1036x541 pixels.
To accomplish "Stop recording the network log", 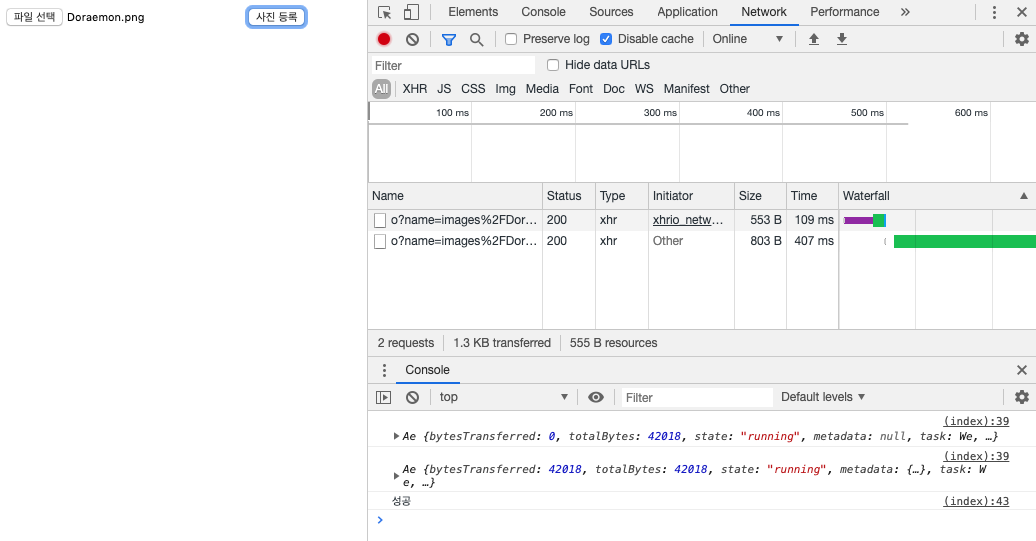I will pyautogui.click(x=384, y=39).
